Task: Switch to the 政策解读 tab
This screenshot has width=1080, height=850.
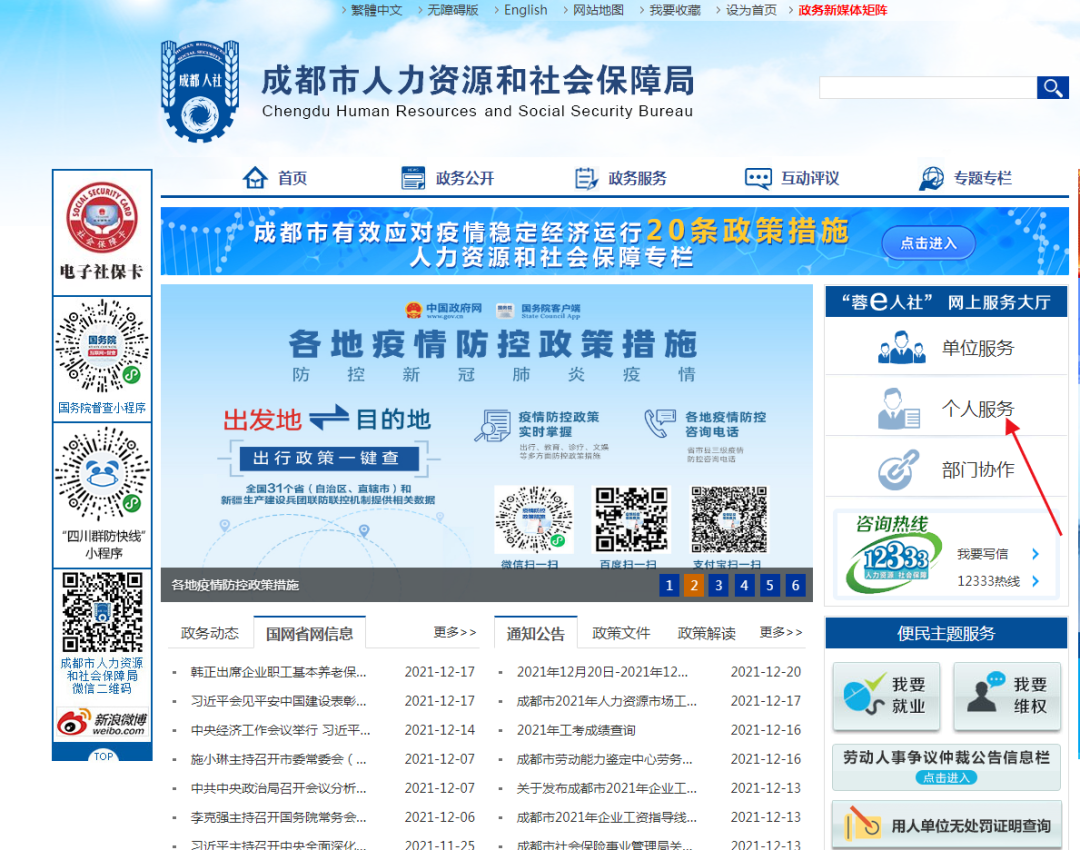Action: click(x=706, y=633)
